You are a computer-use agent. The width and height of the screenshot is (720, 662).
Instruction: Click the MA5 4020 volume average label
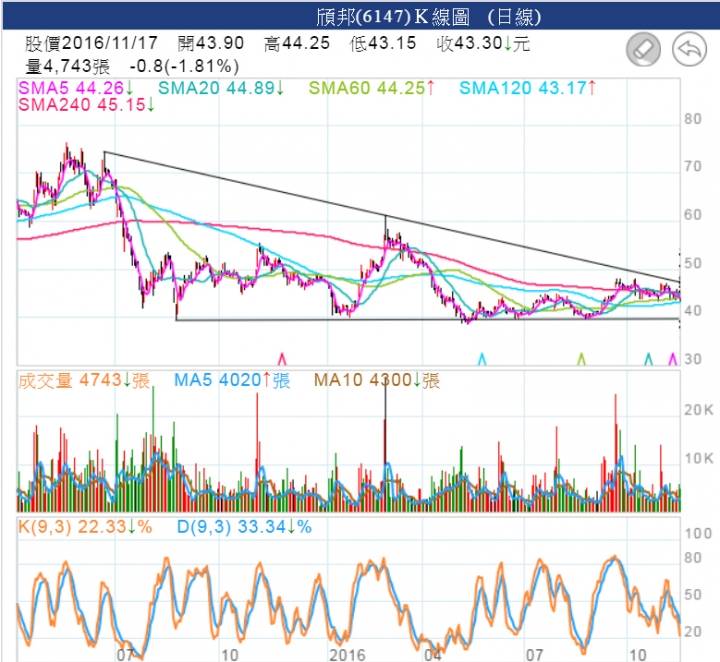click(232, 380)
